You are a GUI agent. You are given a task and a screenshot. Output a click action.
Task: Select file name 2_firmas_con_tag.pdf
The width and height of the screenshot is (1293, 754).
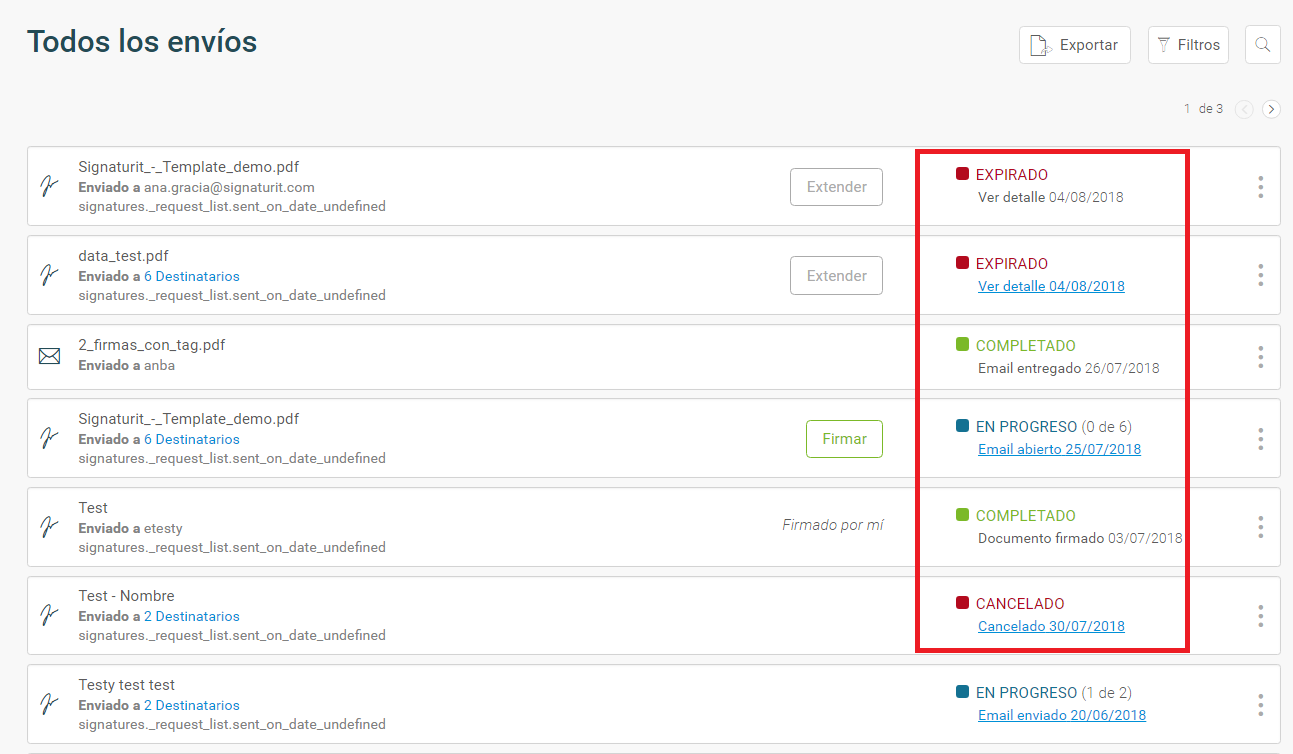[x=152, y=345]
